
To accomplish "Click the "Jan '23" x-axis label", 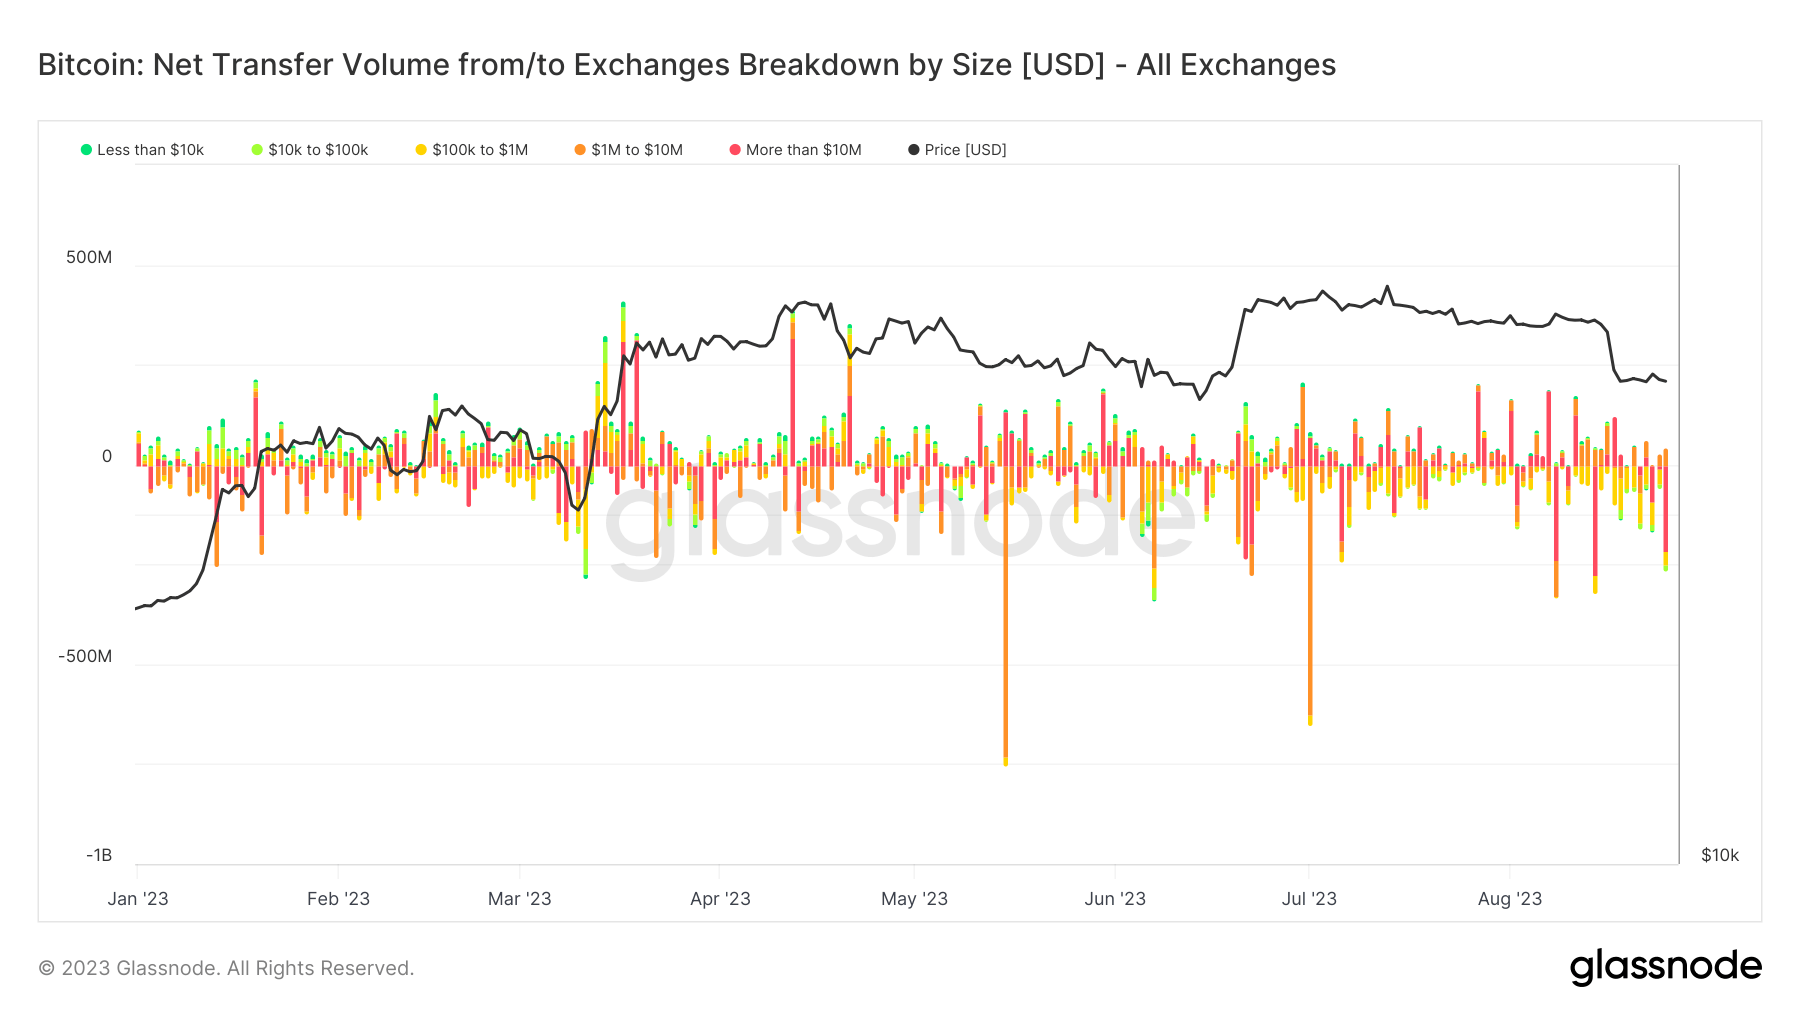I will pyautogui.click(x=138, y=899).
